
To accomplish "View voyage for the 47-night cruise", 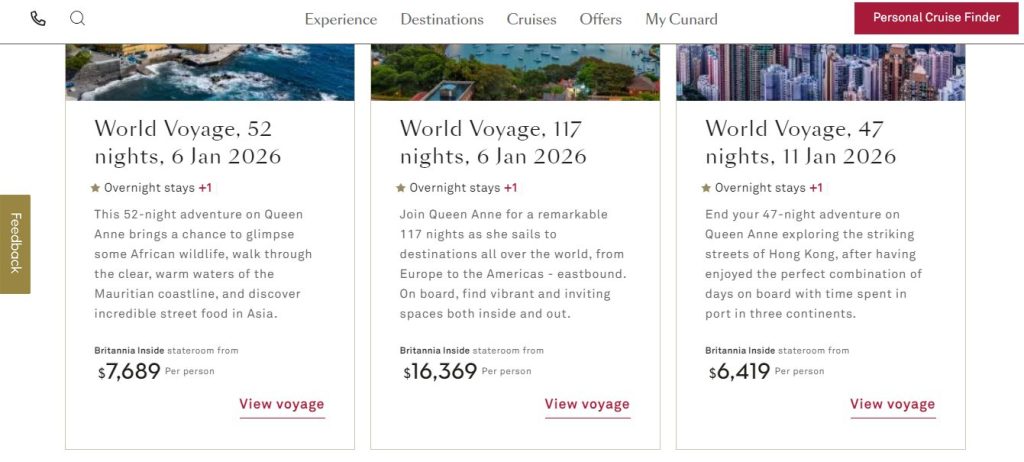I will pos(892,405).
